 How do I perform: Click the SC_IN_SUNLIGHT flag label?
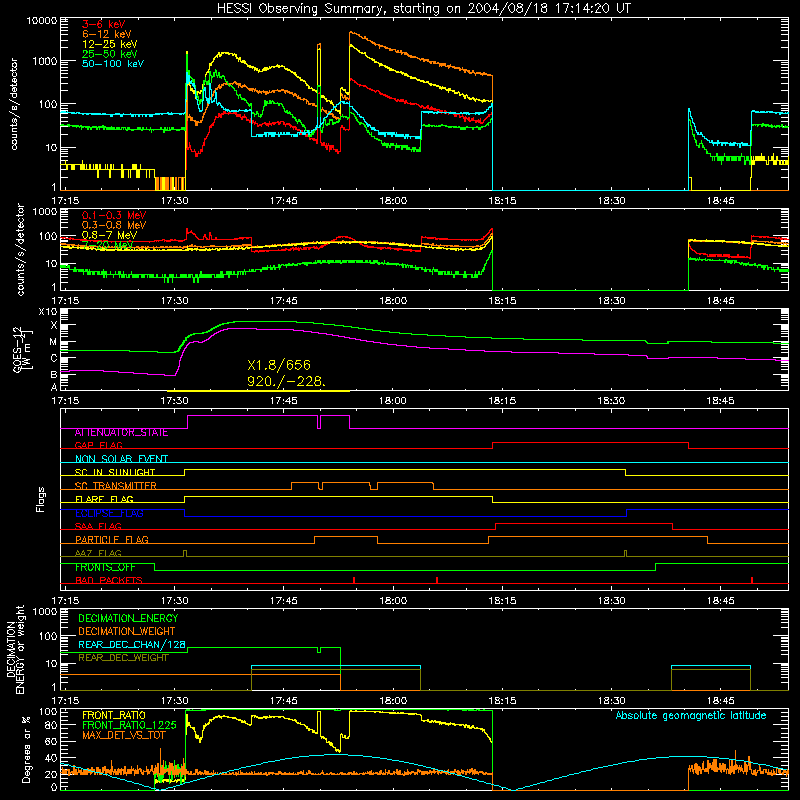point(115,472)
